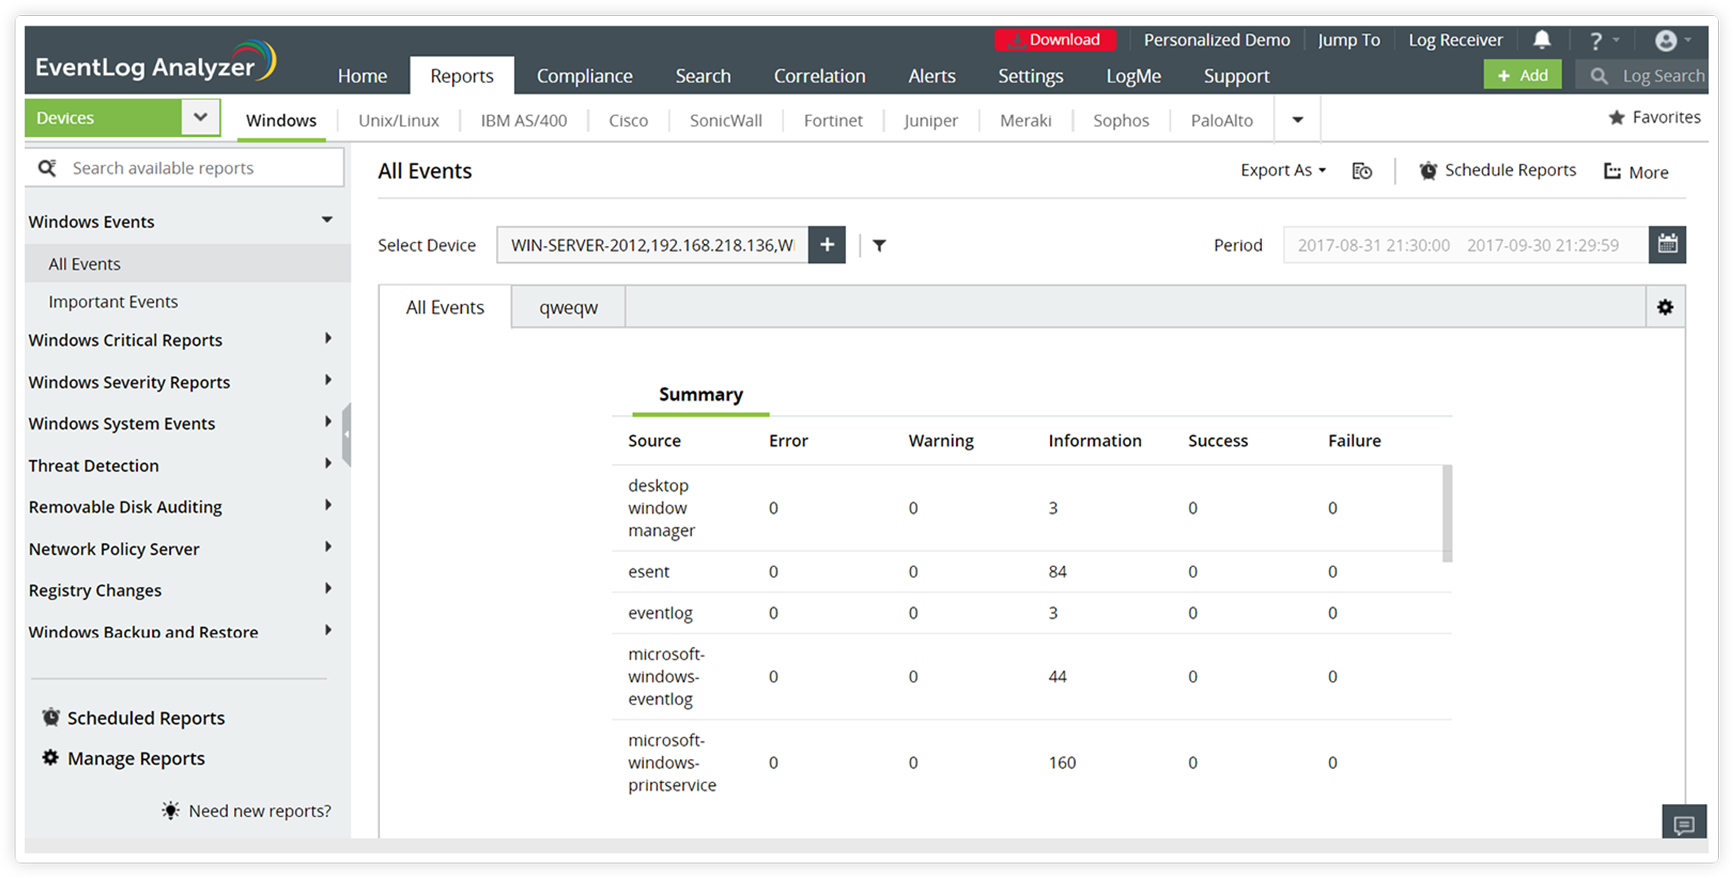This screenshot has width=1733, height=878.
Task: Select the Sophos device tab
Action: [x=1121, y=120]
